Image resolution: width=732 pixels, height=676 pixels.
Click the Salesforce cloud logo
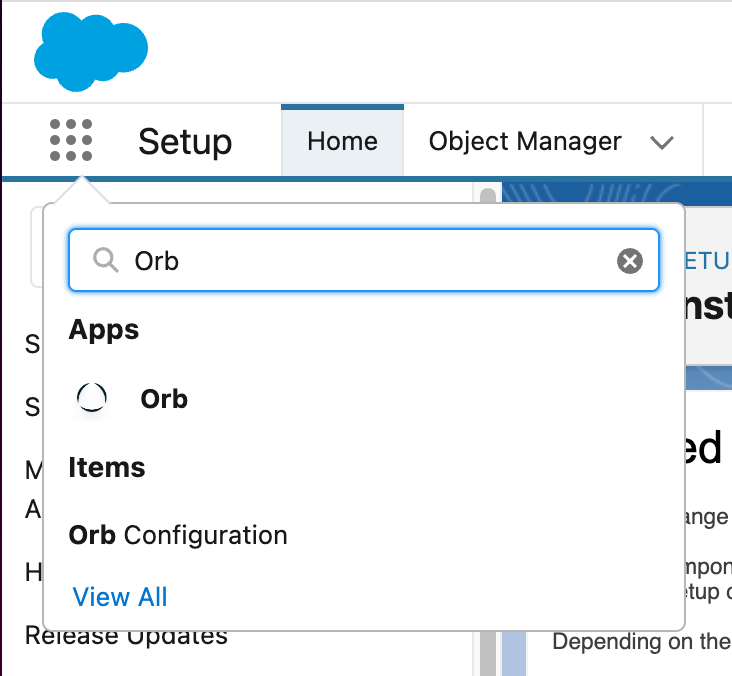click(x=91, y=51)
